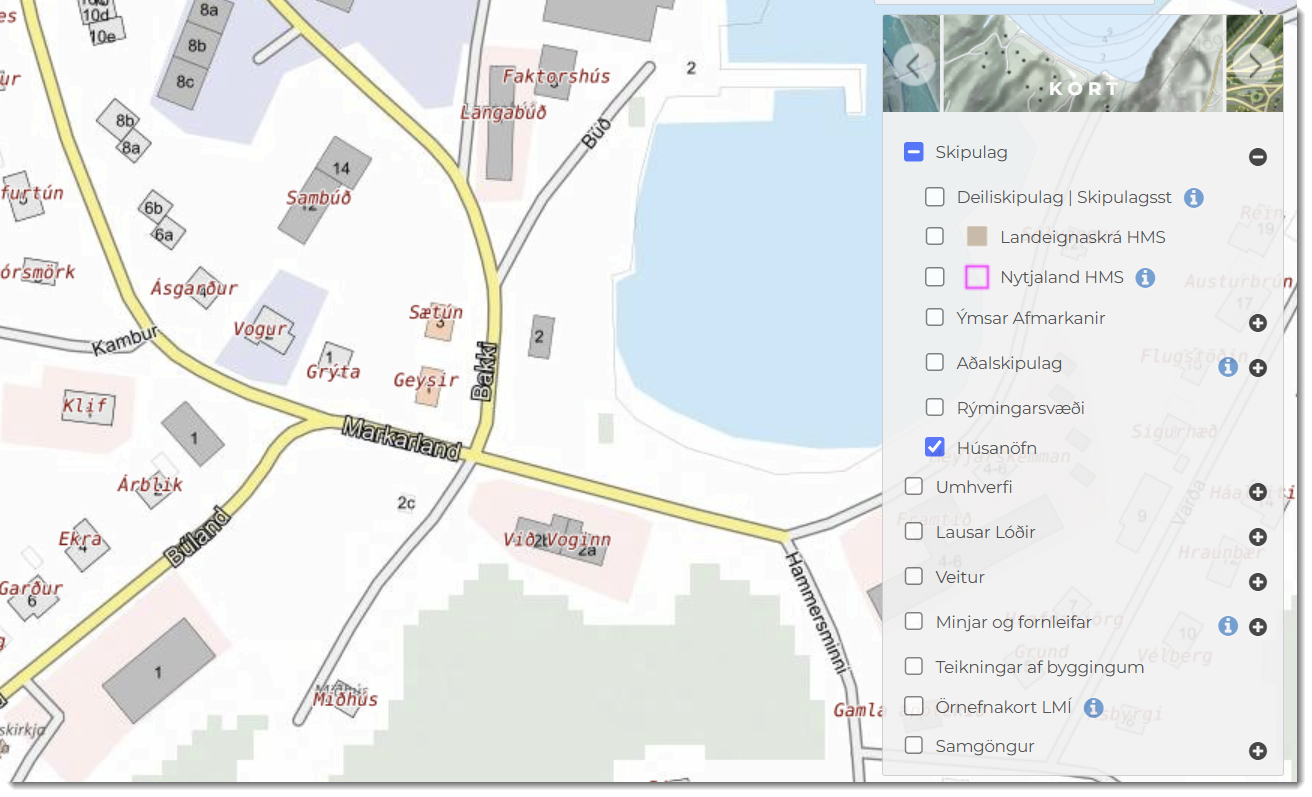Expand the Samgöngur layer group
The image size is (1312, 797).
point(1258,751)
